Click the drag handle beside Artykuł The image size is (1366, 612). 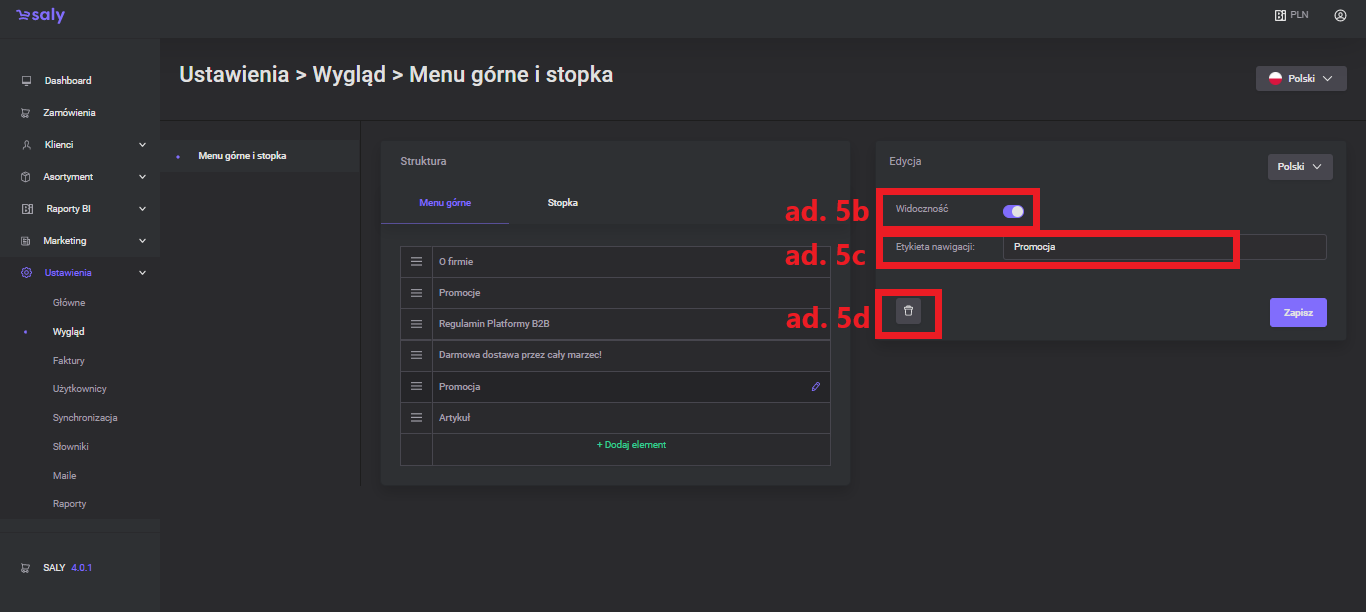coord(416,418)
